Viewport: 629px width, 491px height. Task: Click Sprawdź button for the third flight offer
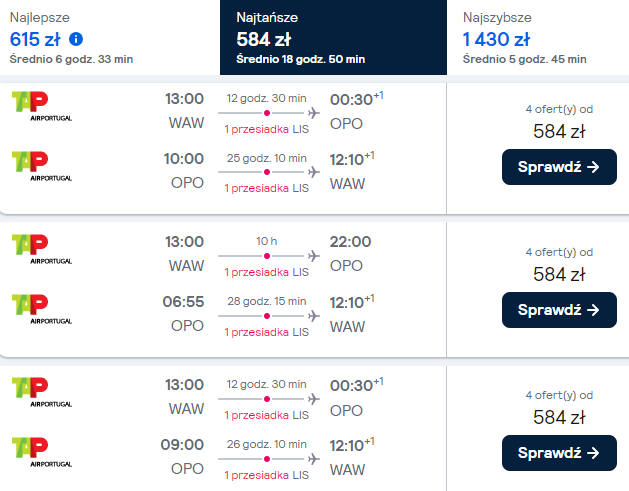click(559, 453)
